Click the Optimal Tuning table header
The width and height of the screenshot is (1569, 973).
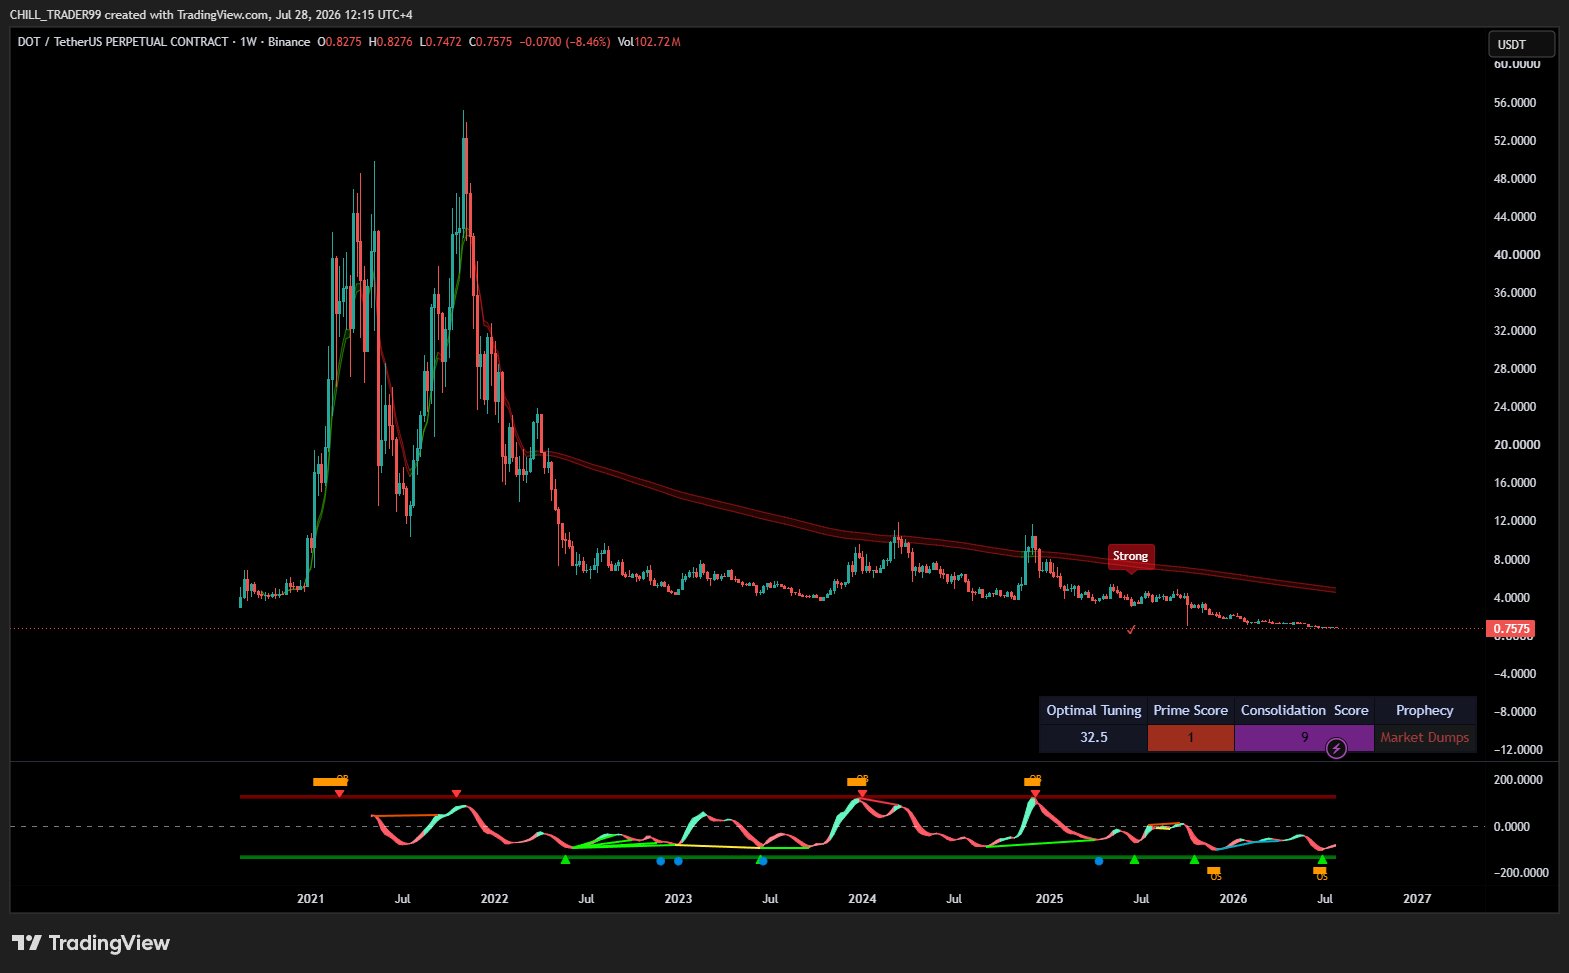(x=1093, y=710)
